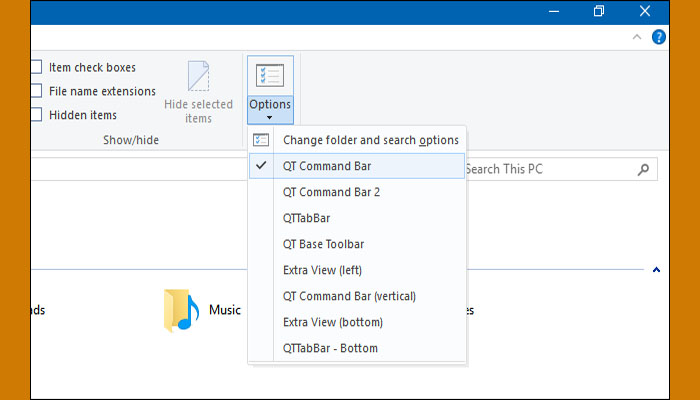Enable the File name extensions checkbox
Screen dimensions: 700x400
[x=36, y=91]
